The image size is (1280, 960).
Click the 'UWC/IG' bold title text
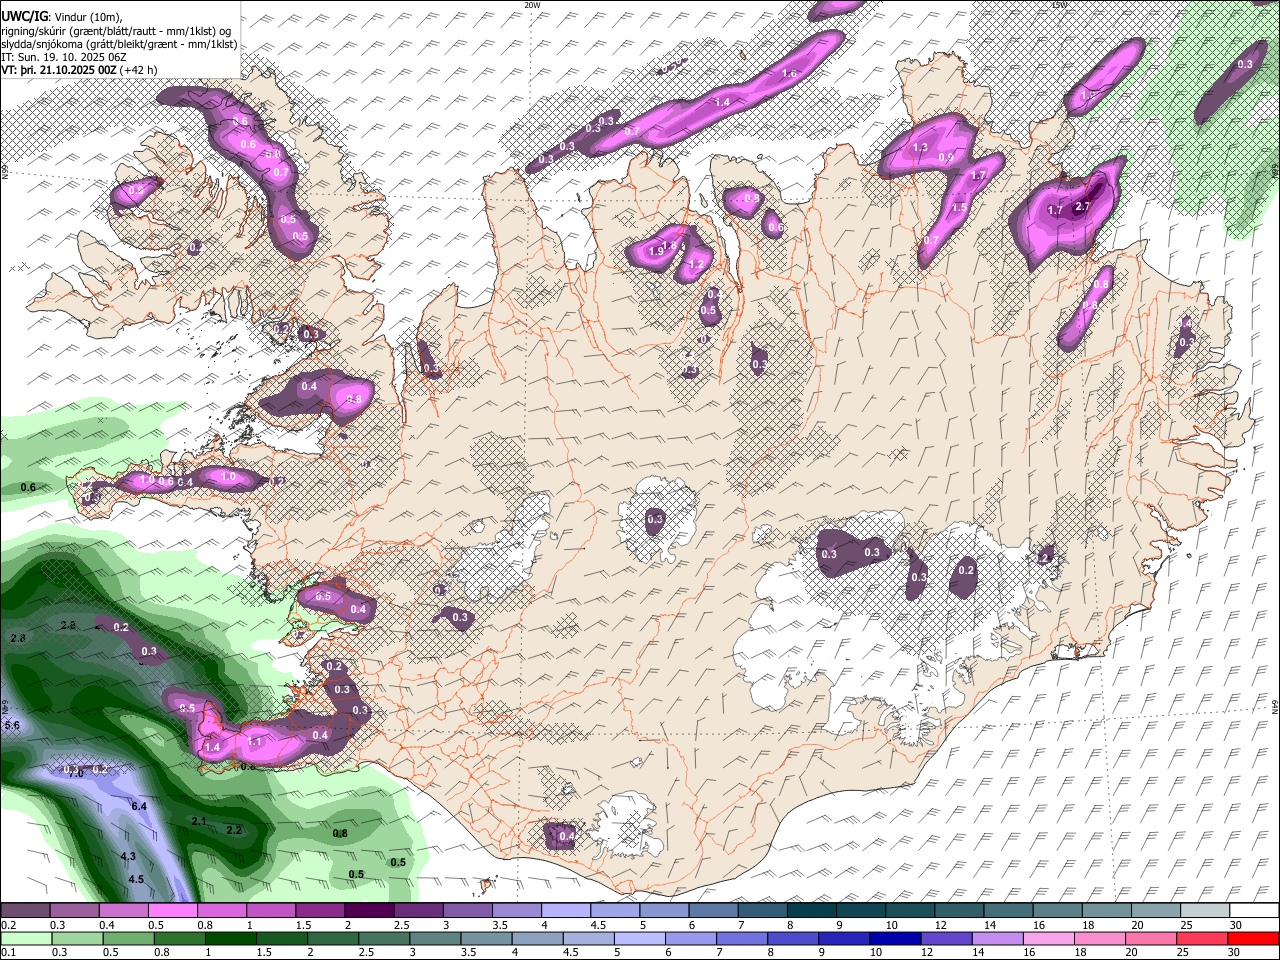pyautogui.click(x=23, y=17)
